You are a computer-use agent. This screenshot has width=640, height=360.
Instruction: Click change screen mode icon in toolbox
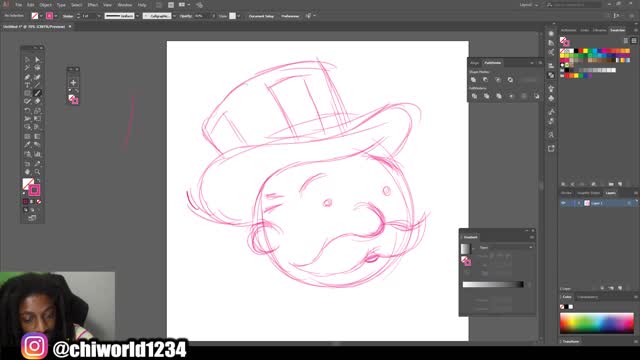coord(32,218)
